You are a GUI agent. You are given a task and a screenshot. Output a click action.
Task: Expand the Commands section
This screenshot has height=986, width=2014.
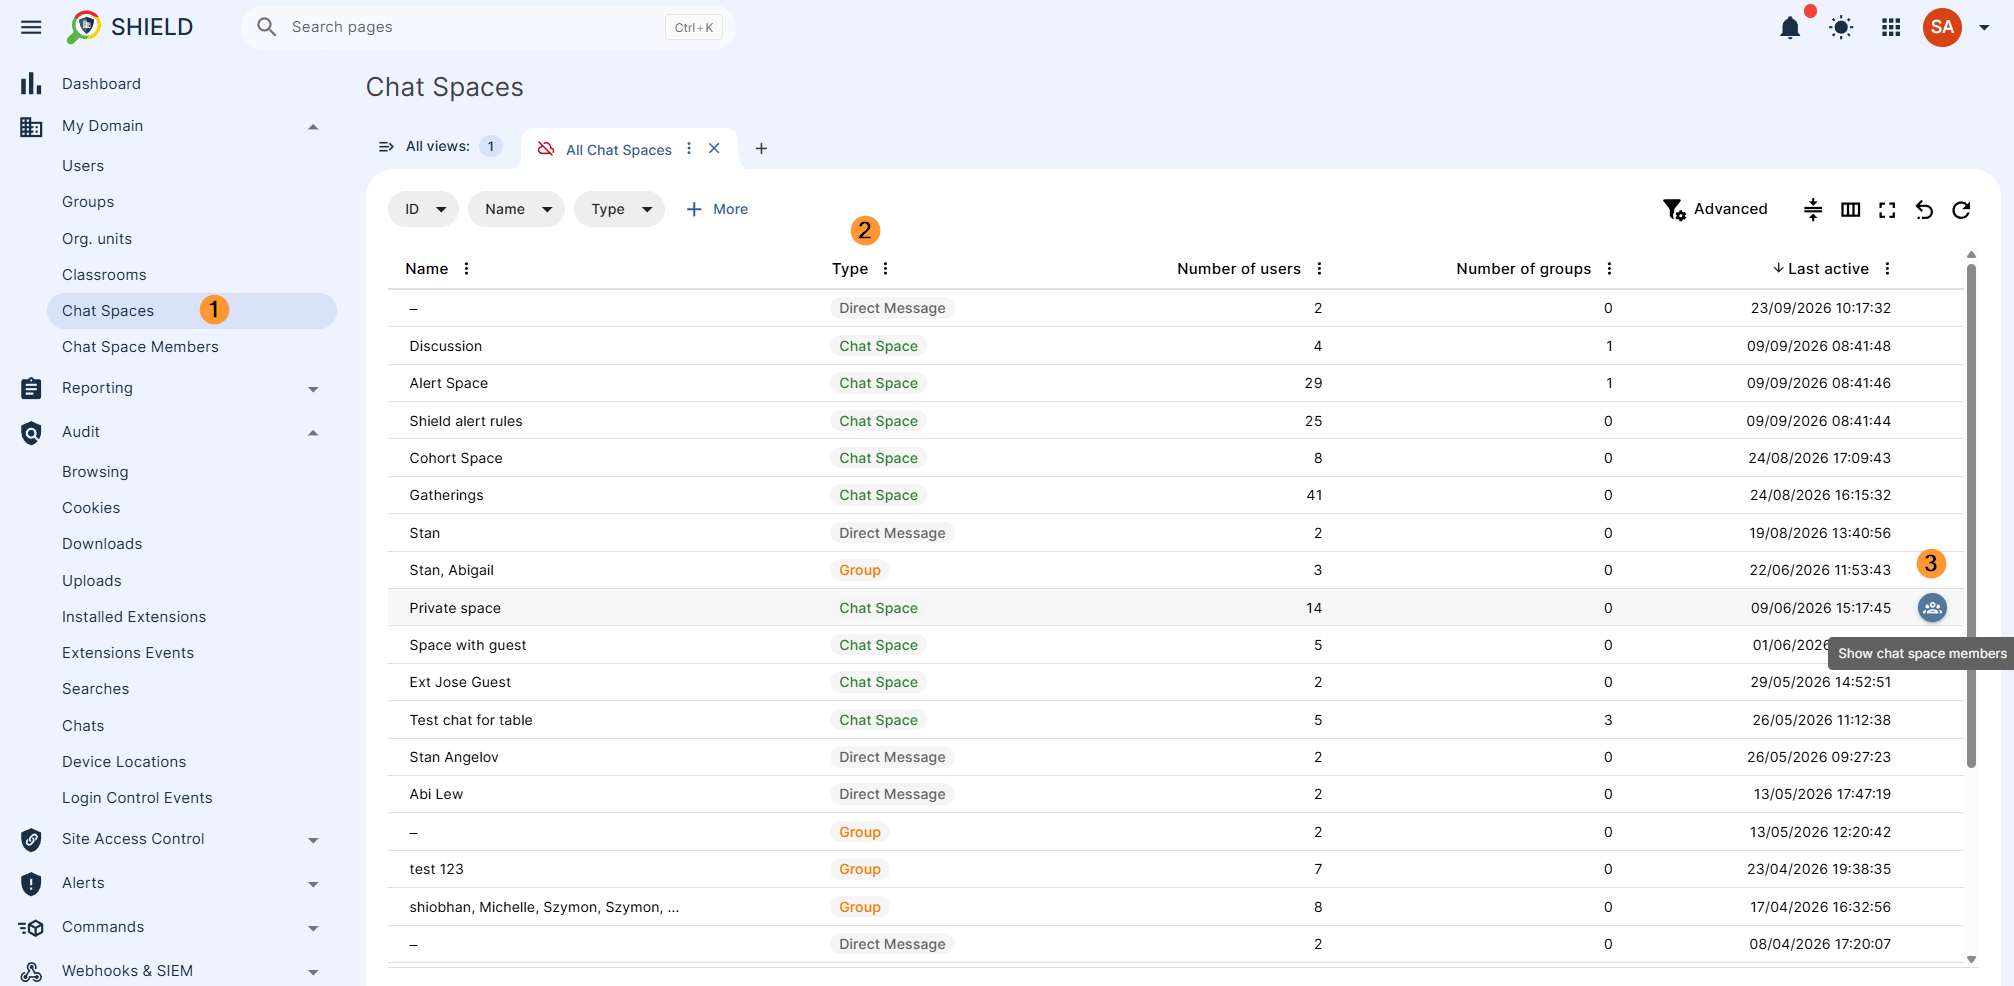(x=313, y=927)
